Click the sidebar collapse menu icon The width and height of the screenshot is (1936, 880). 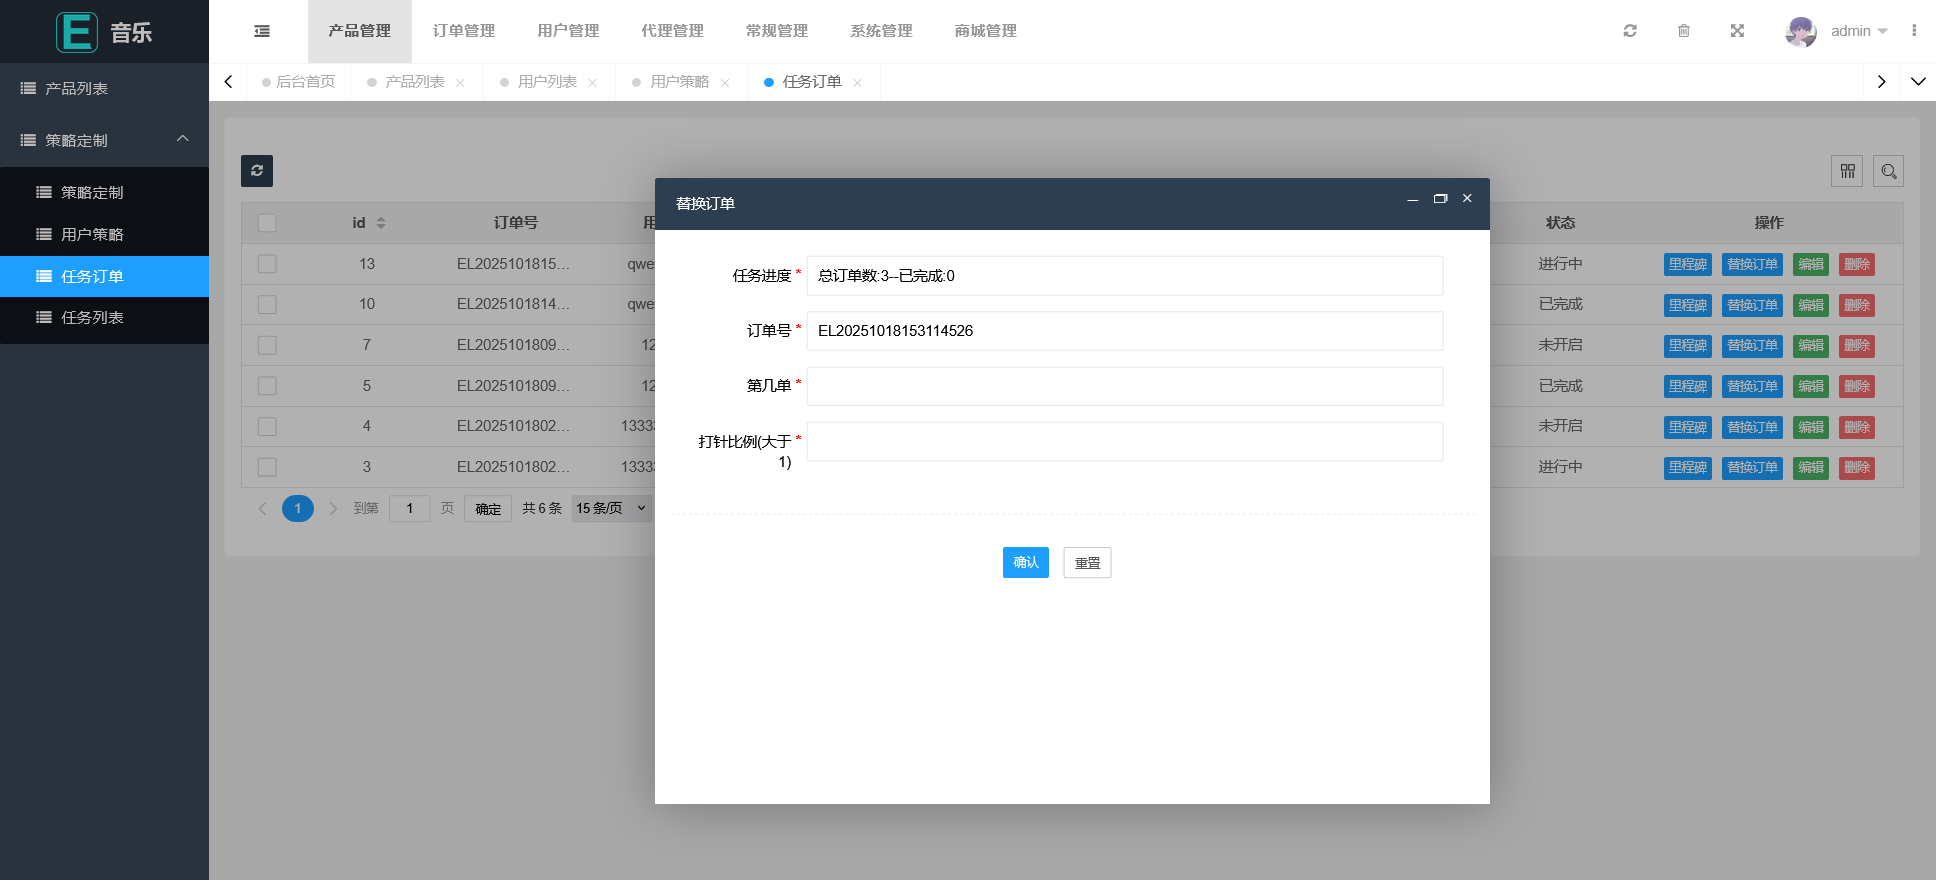[262, 31]
